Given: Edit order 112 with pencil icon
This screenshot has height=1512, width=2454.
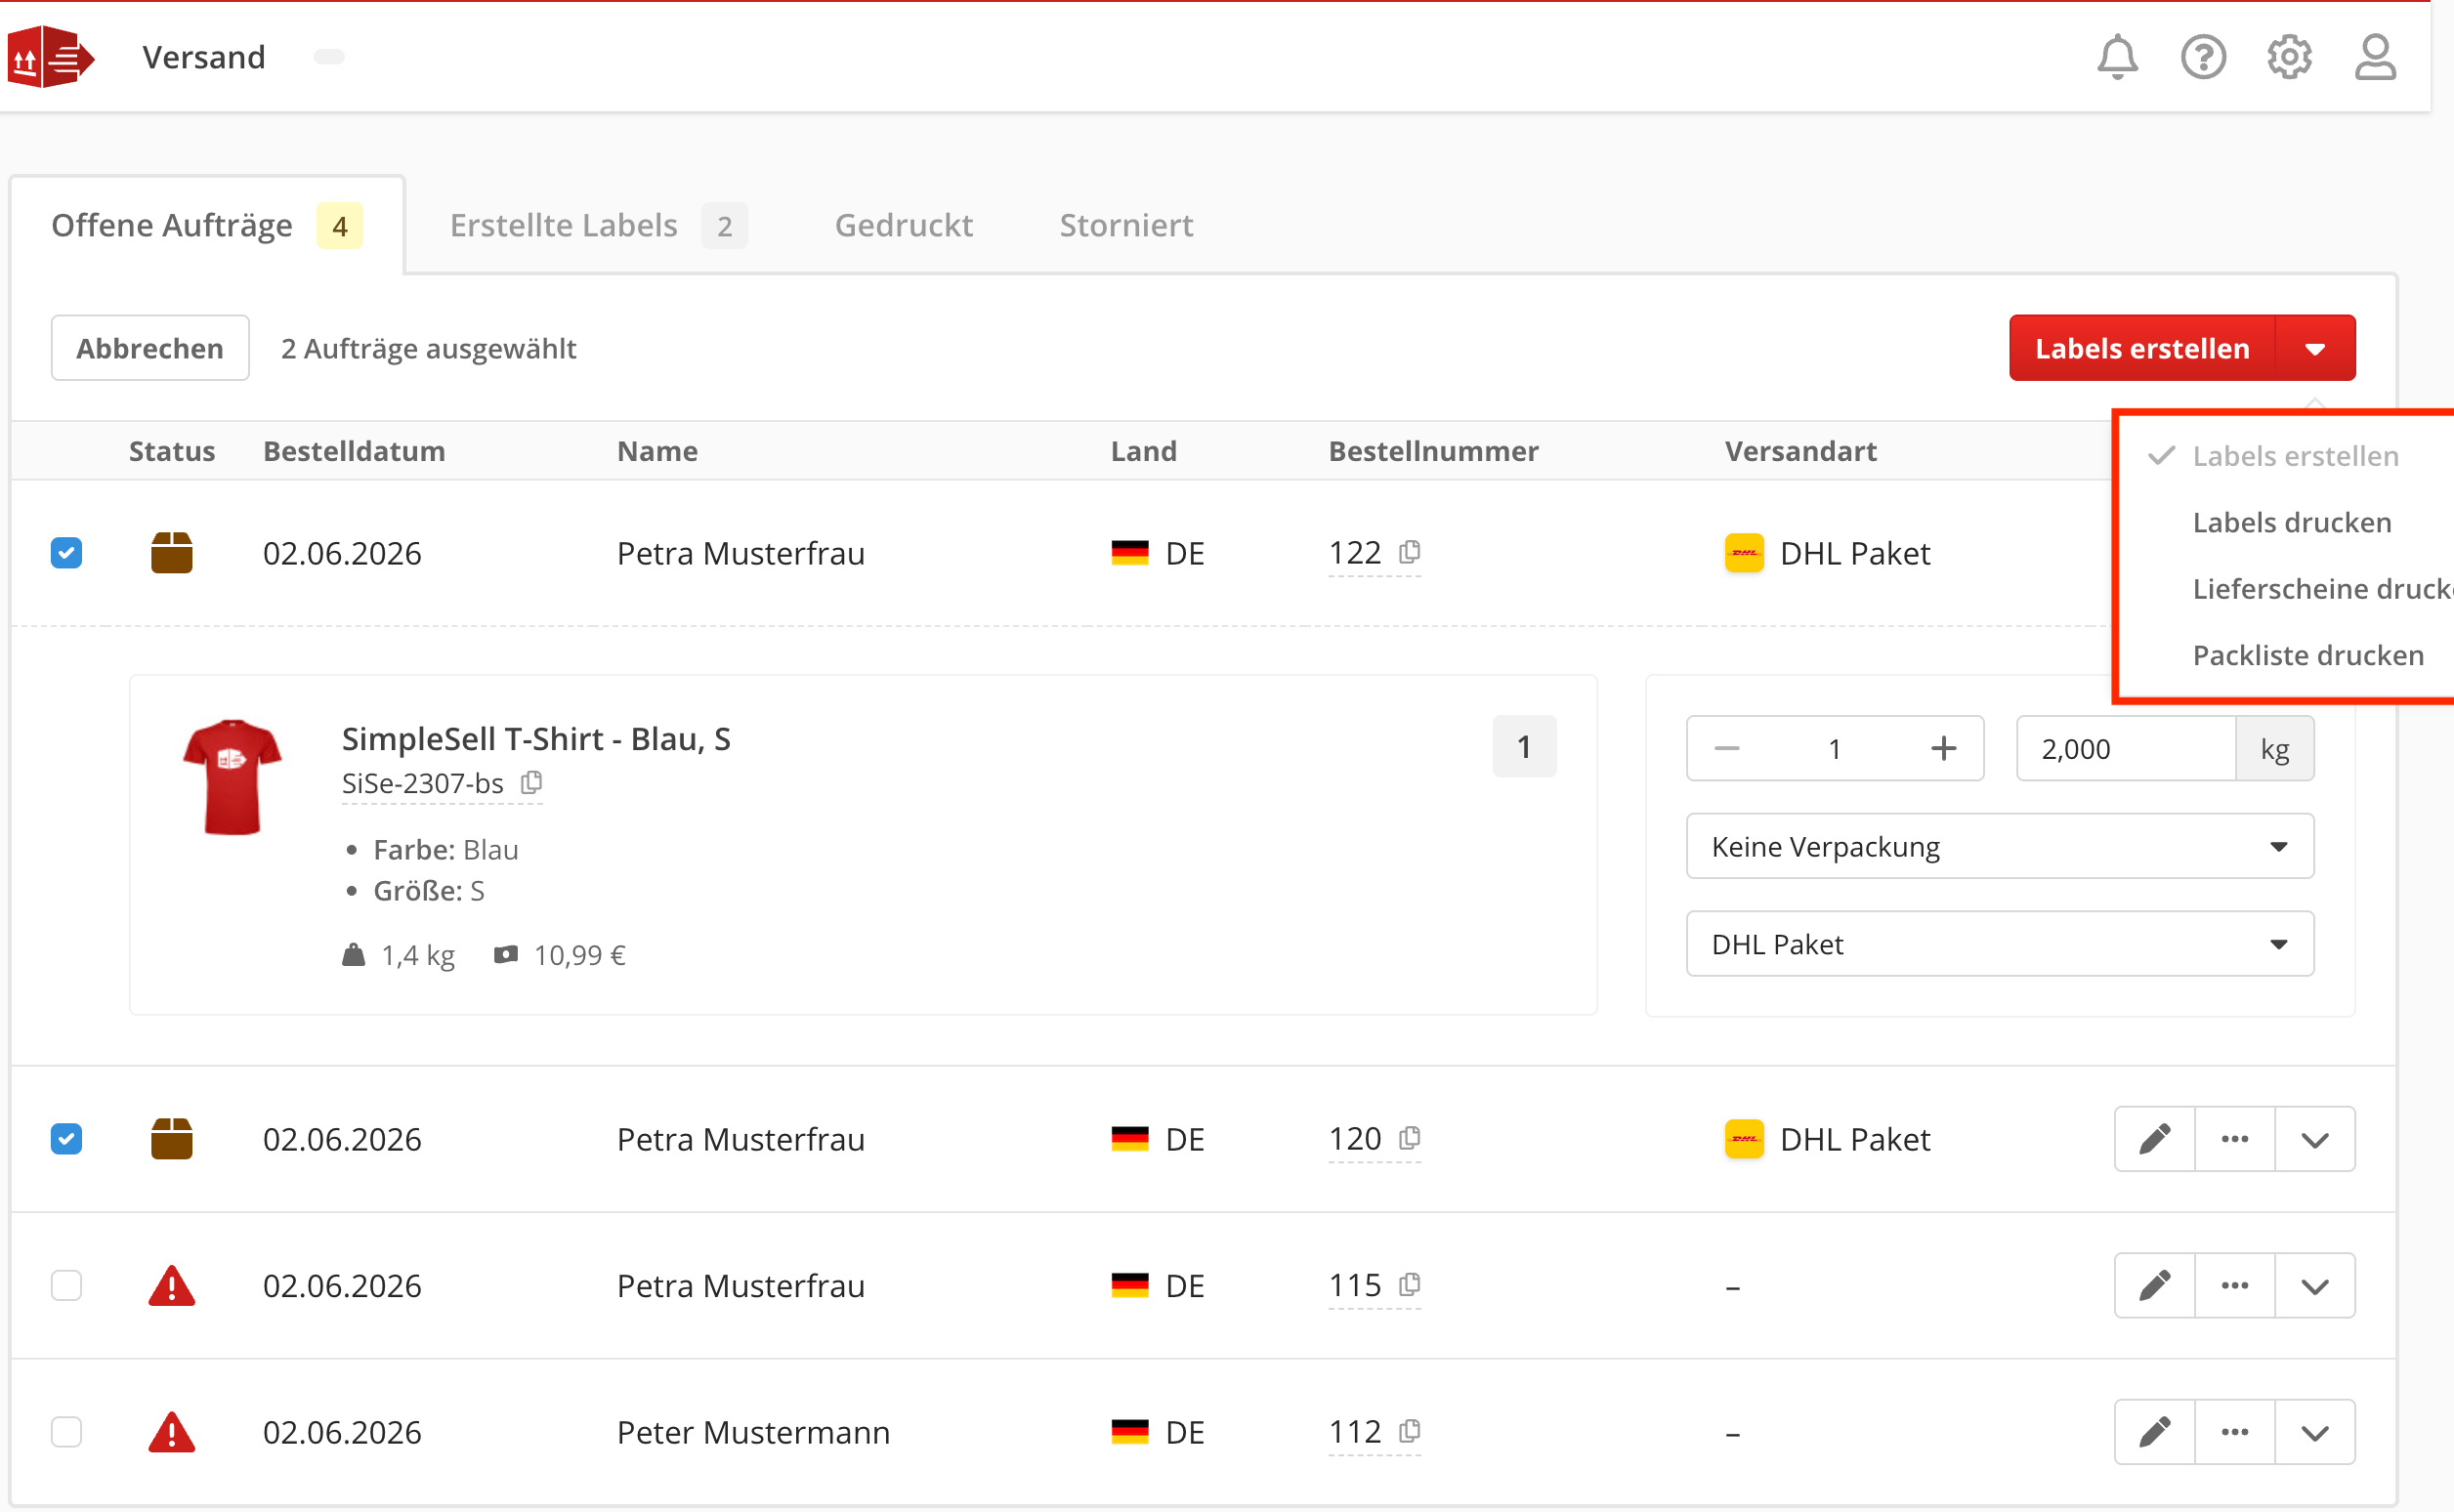Looking at the screenshot, I should [x=2154, y=1432].
